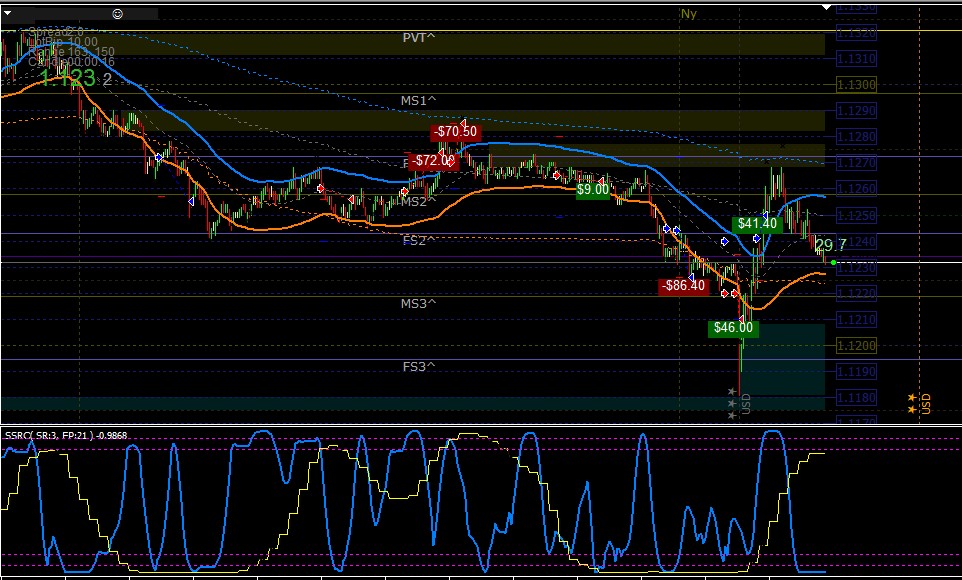
Task: Click the 1.1190 price axis label
Action: pos(856,372)
